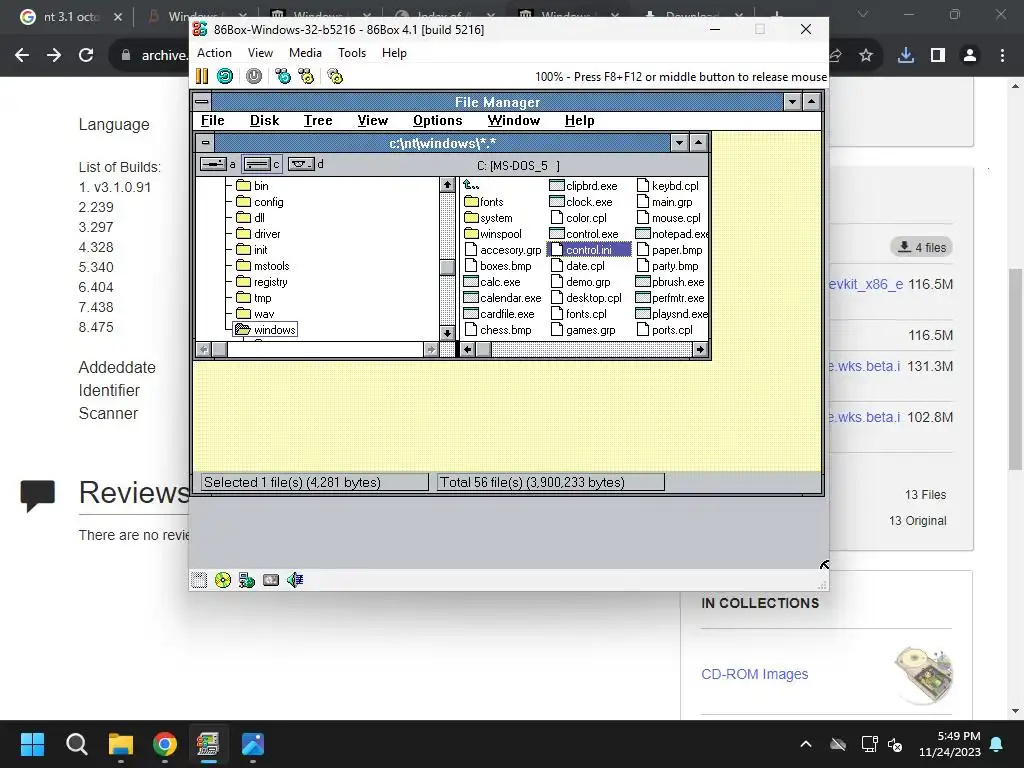Viewport: 1024px width, 768px height.
Task: Click the 86Box hard reset icon
Action: 225,76
